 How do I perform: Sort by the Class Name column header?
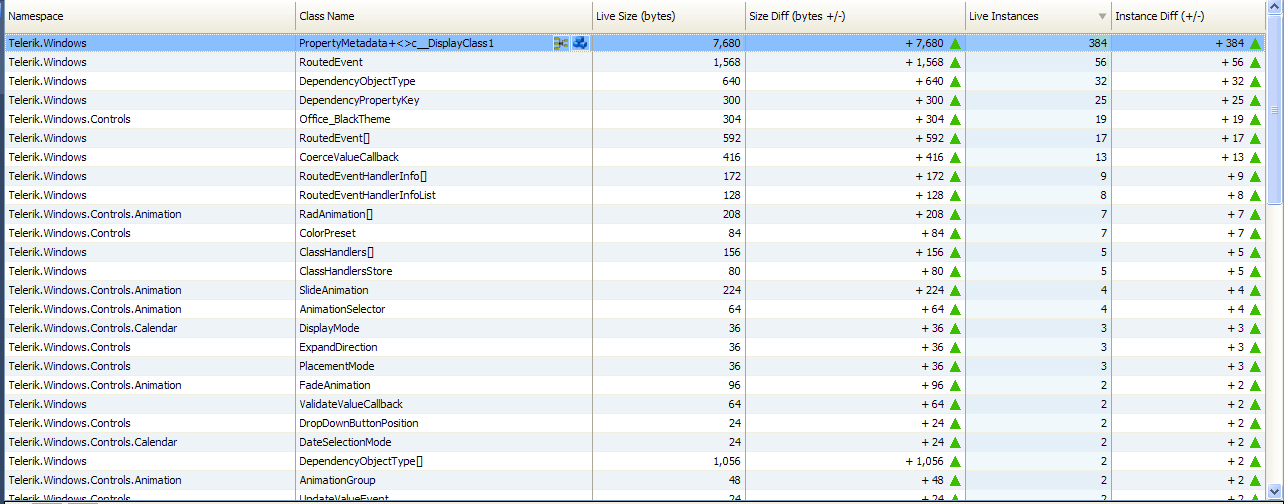tap(443, 16)
